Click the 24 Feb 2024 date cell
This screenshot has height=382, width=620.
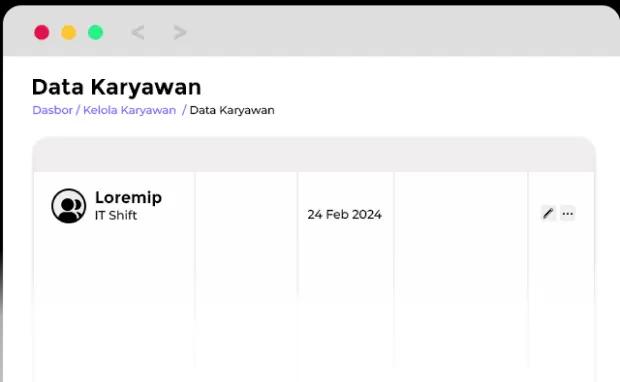(x=344, y=214)
